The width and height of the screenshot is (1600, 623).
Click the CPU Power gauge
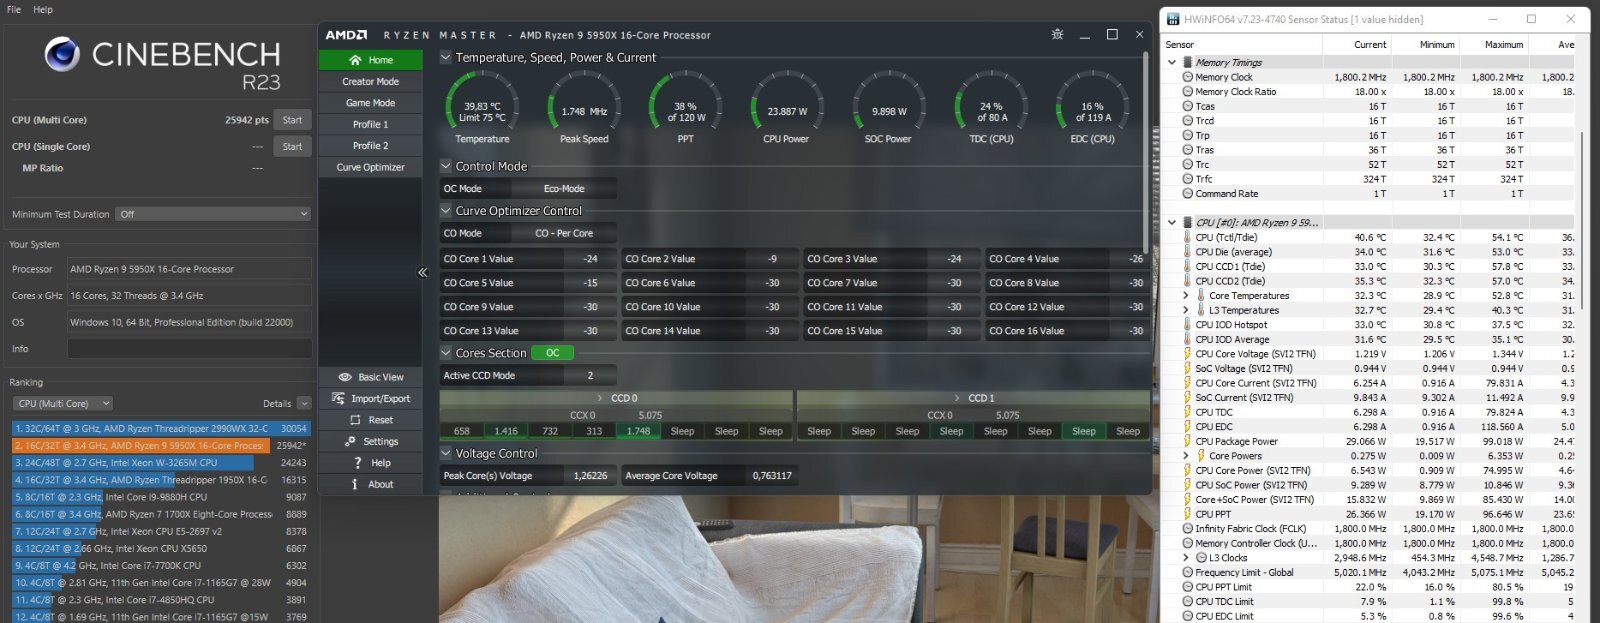(x=787, y=105)
